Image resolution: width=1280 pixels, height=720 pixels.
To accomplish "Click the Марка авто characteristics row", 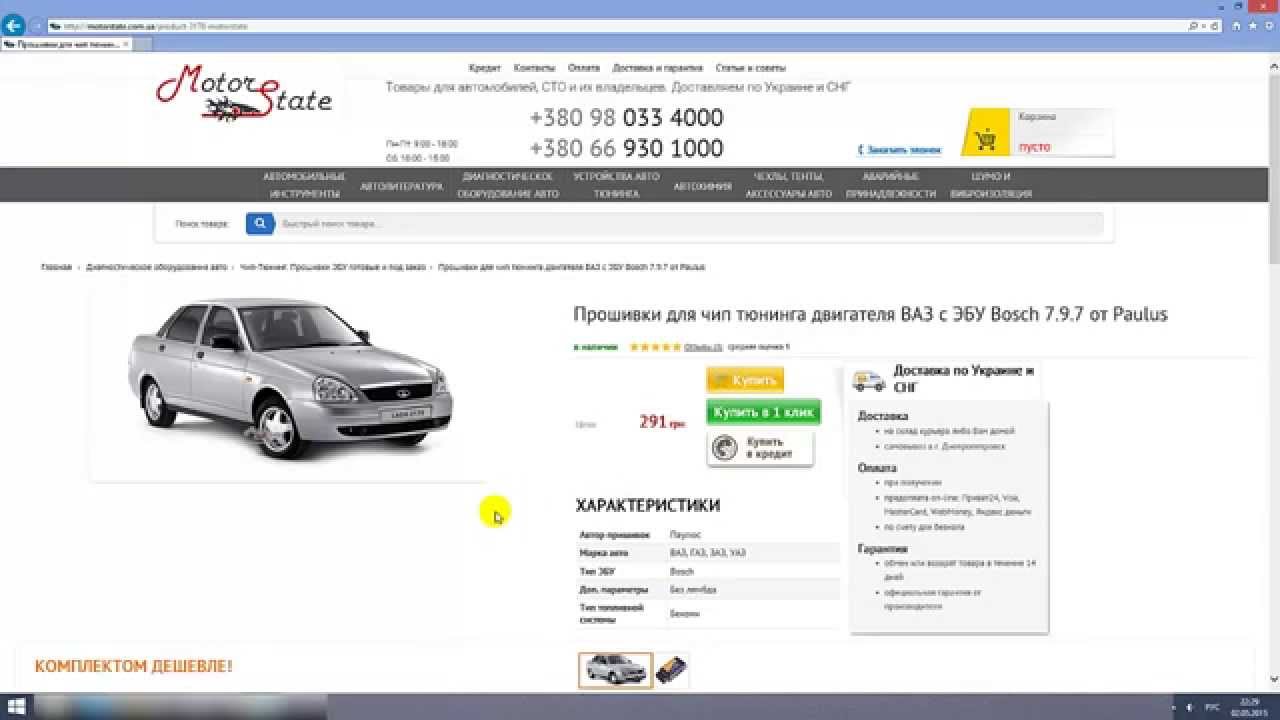I will pyautogui.click(x=708, y=553).
